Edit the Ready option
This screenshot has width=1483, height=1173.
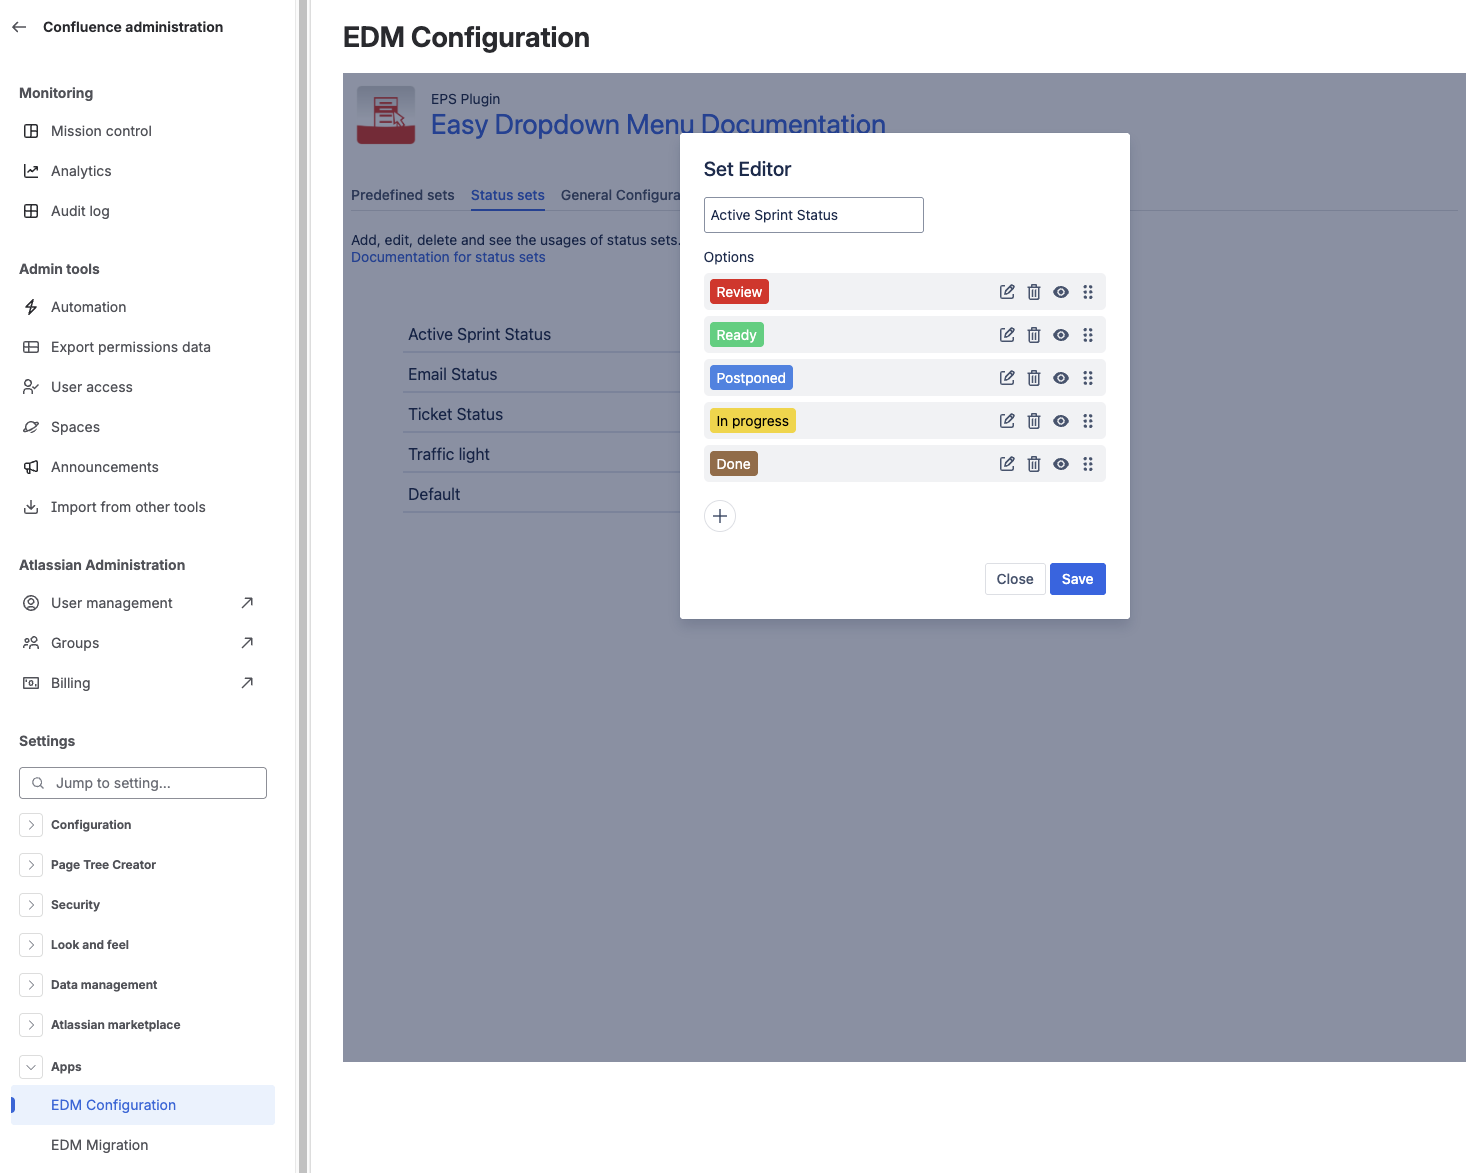(x=1007, y=335)
